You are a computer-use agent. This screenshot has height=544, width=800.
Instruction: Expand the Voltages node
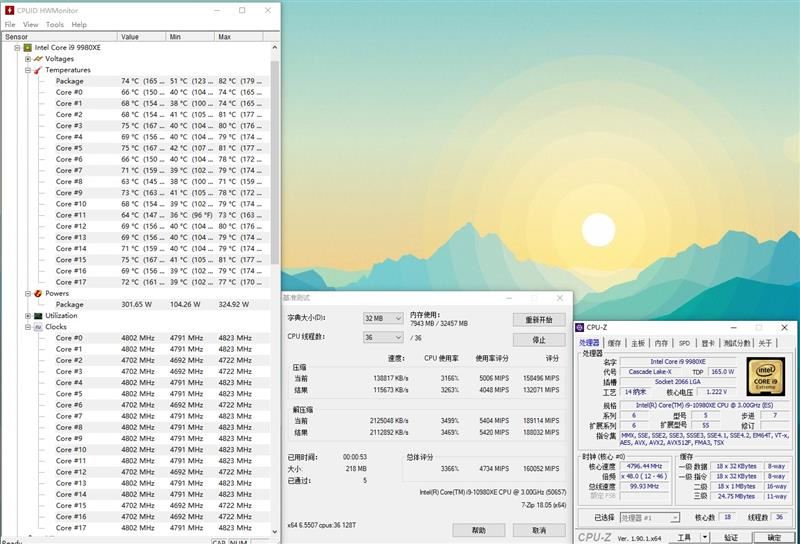pos(28,59)
